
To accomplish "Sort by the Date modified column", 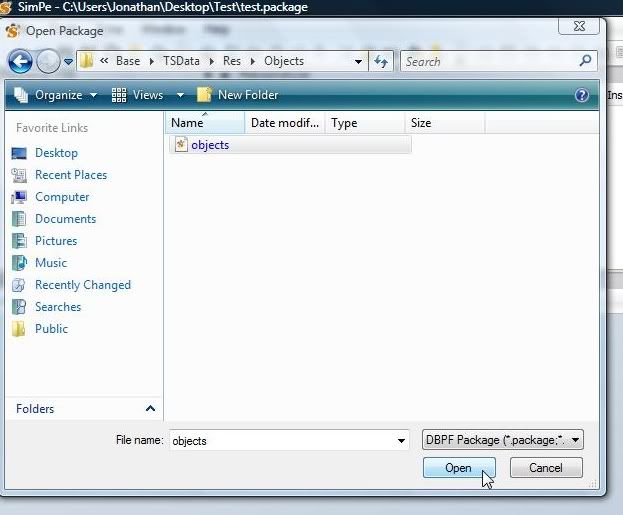I will point(285,123).
